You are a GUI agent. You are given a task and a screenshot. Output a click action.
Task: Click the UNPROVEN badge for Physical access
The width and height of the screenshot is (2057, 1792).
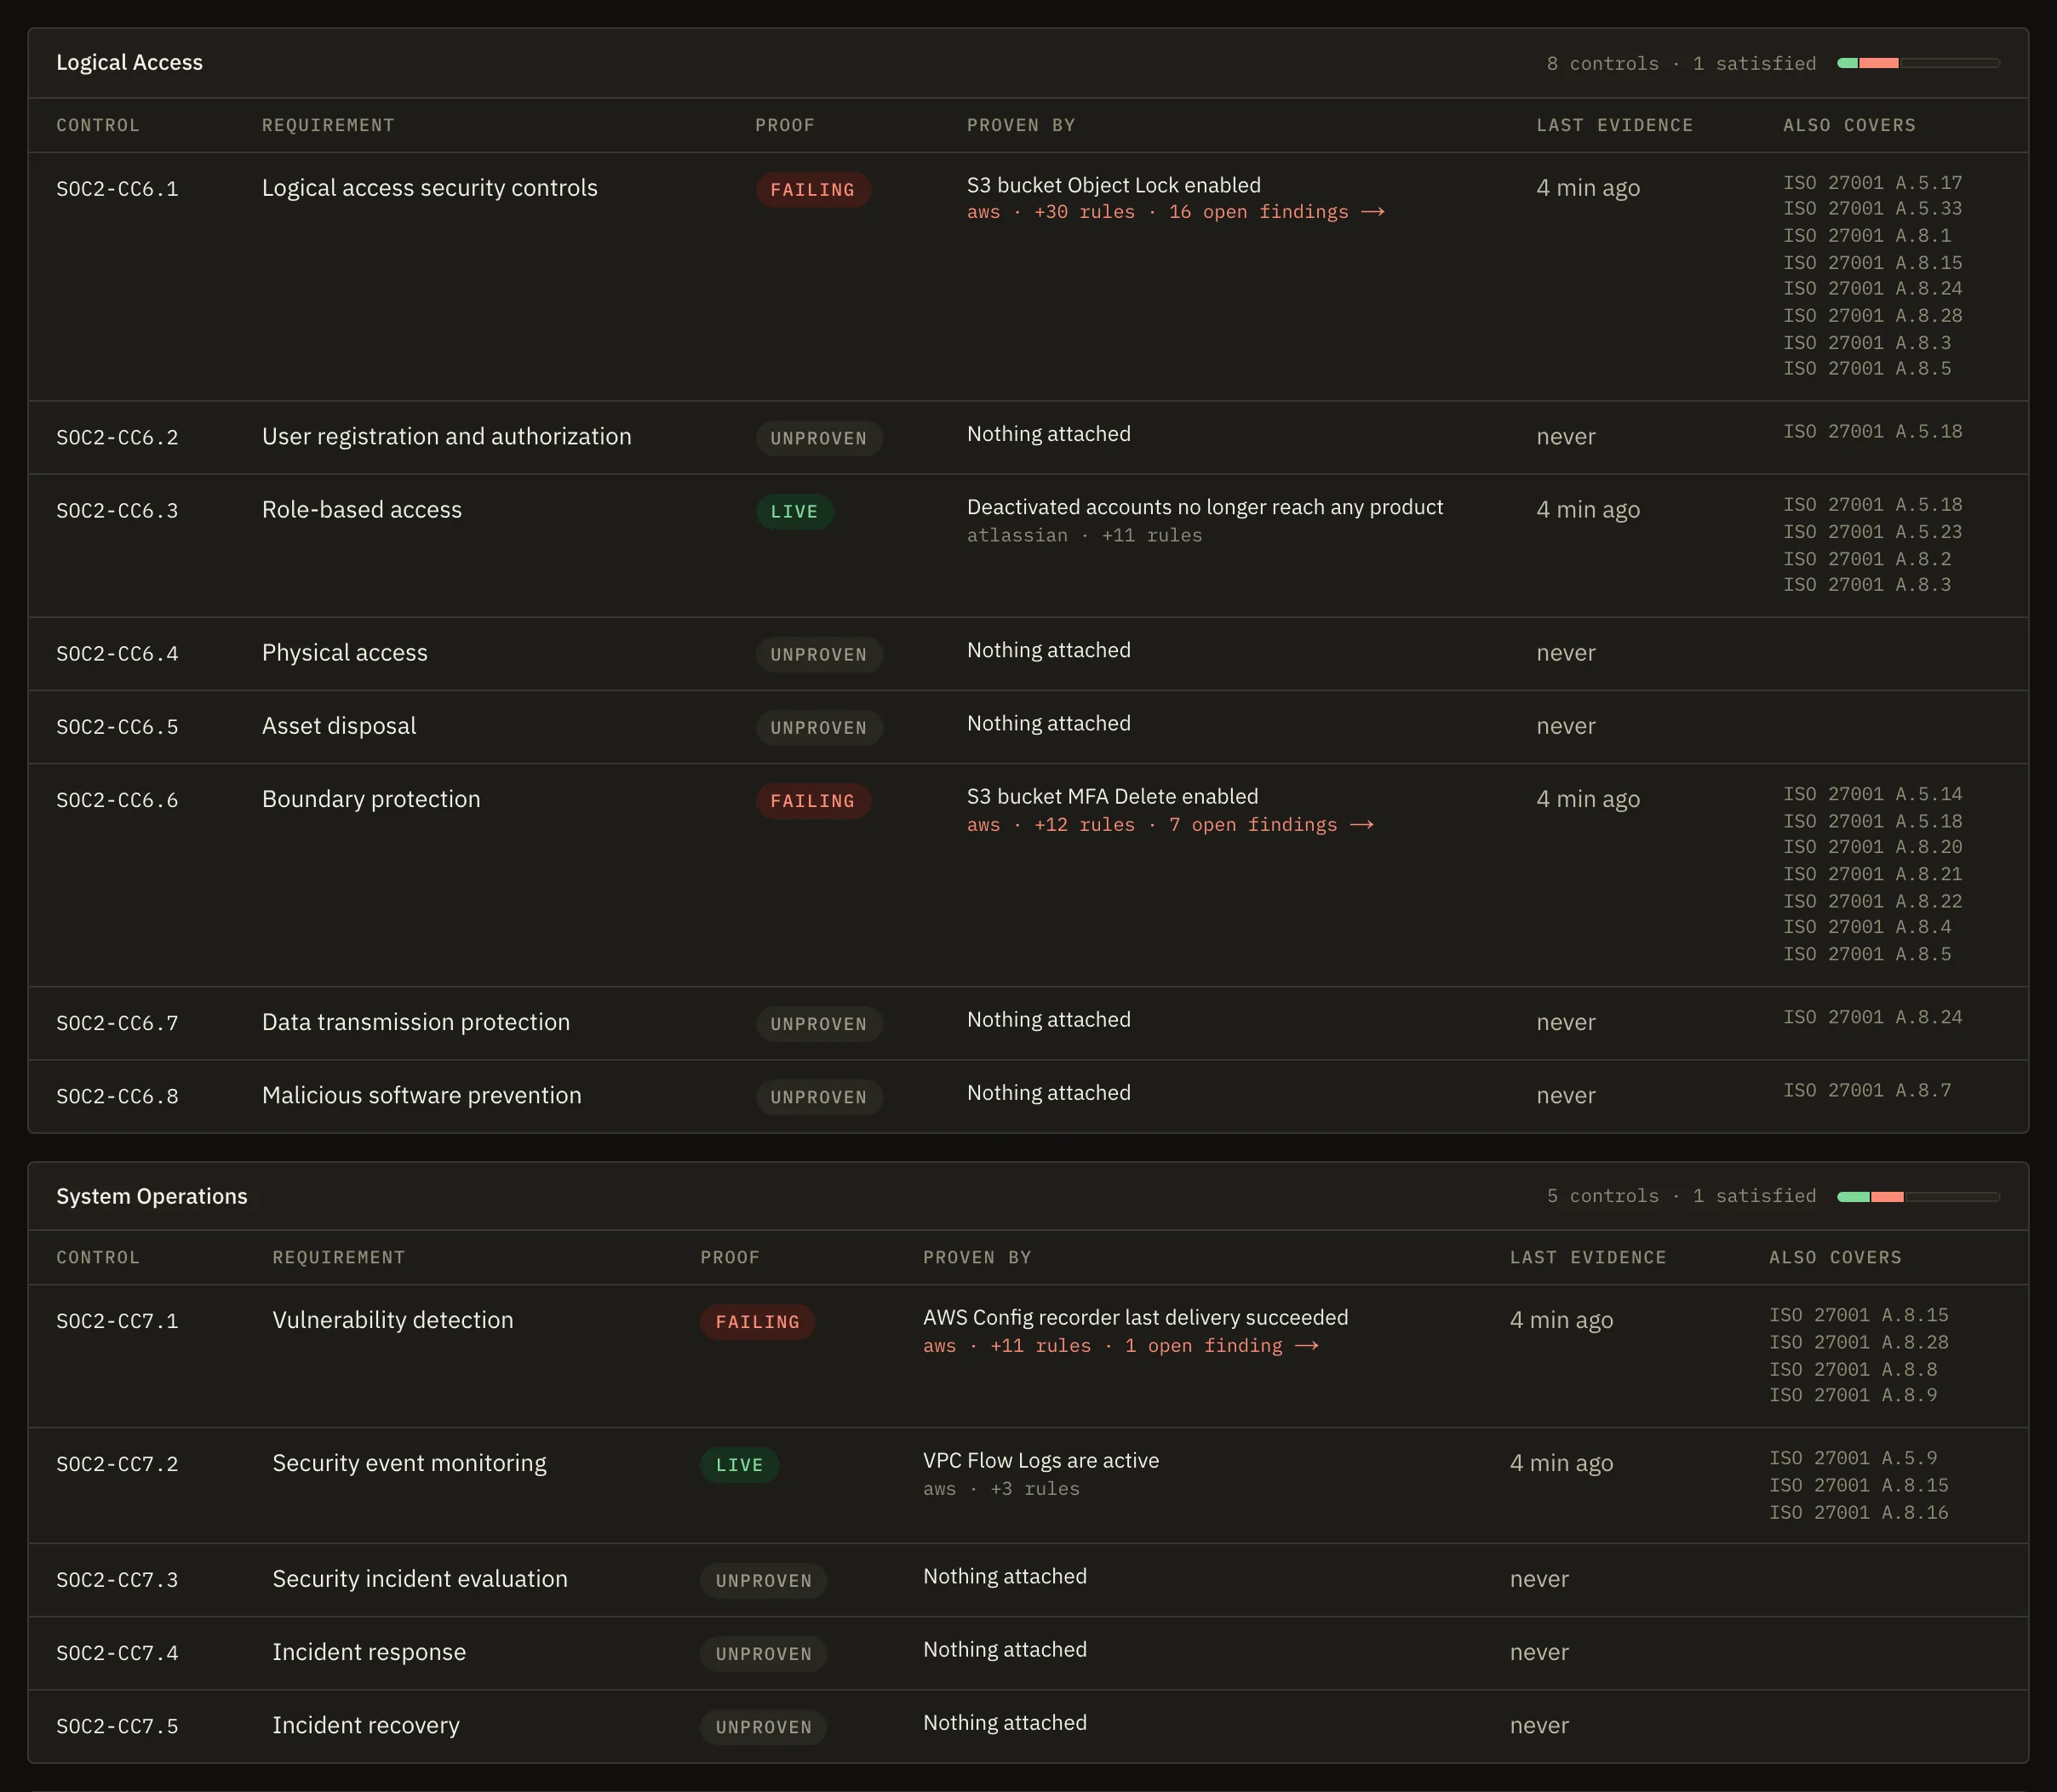click(x=818, y=655)
